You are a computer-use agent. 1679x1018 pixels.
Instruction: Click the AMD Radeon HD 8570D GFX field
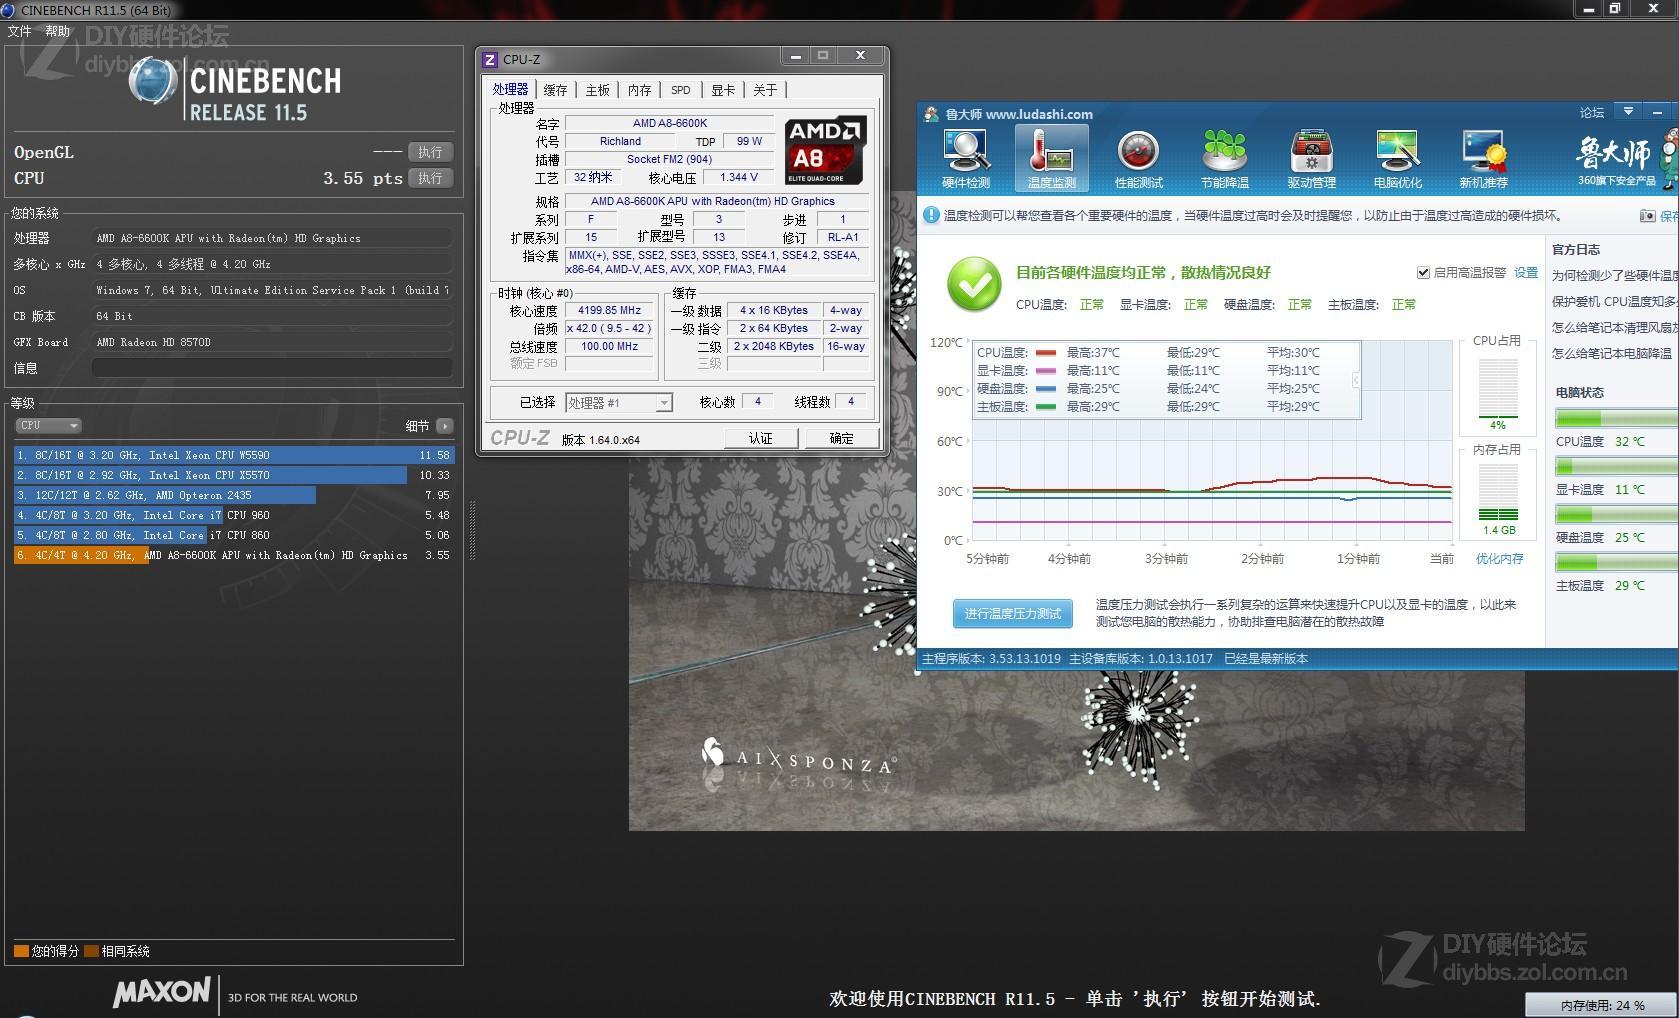pyautogui.click(x=273, y=342)
